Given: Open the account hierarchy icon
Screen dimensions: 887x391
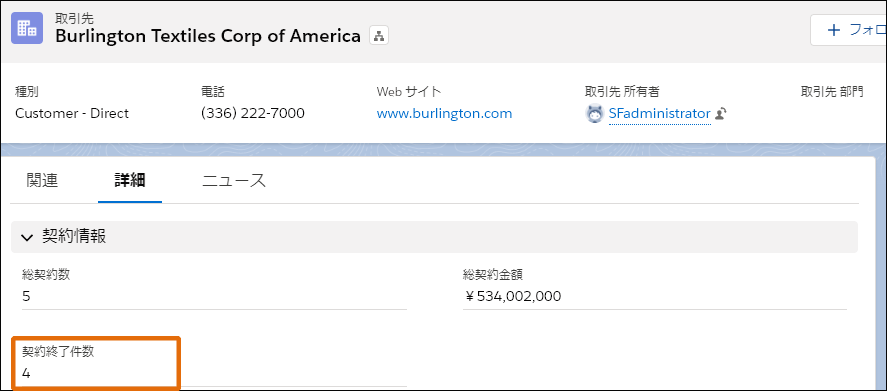Looking at the screenshot, I should point(379,36).
